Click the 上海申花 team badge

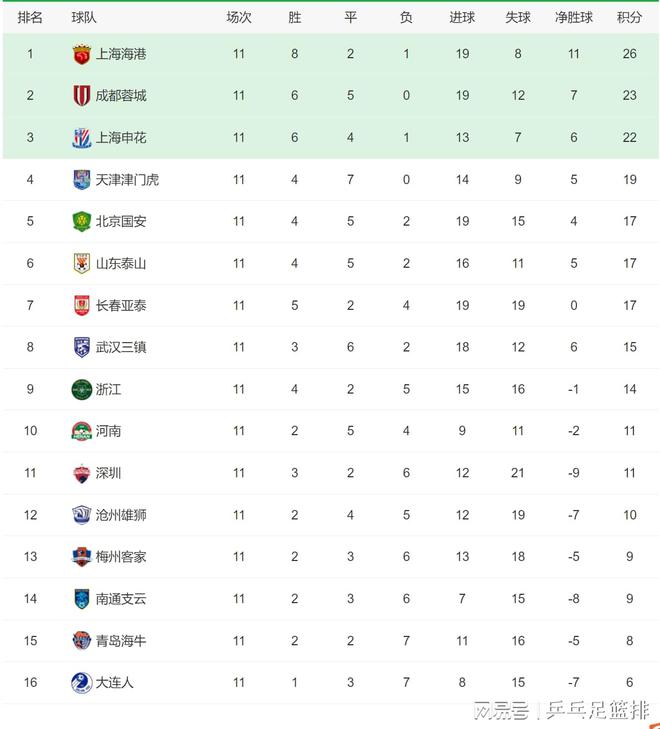point(81,138)
